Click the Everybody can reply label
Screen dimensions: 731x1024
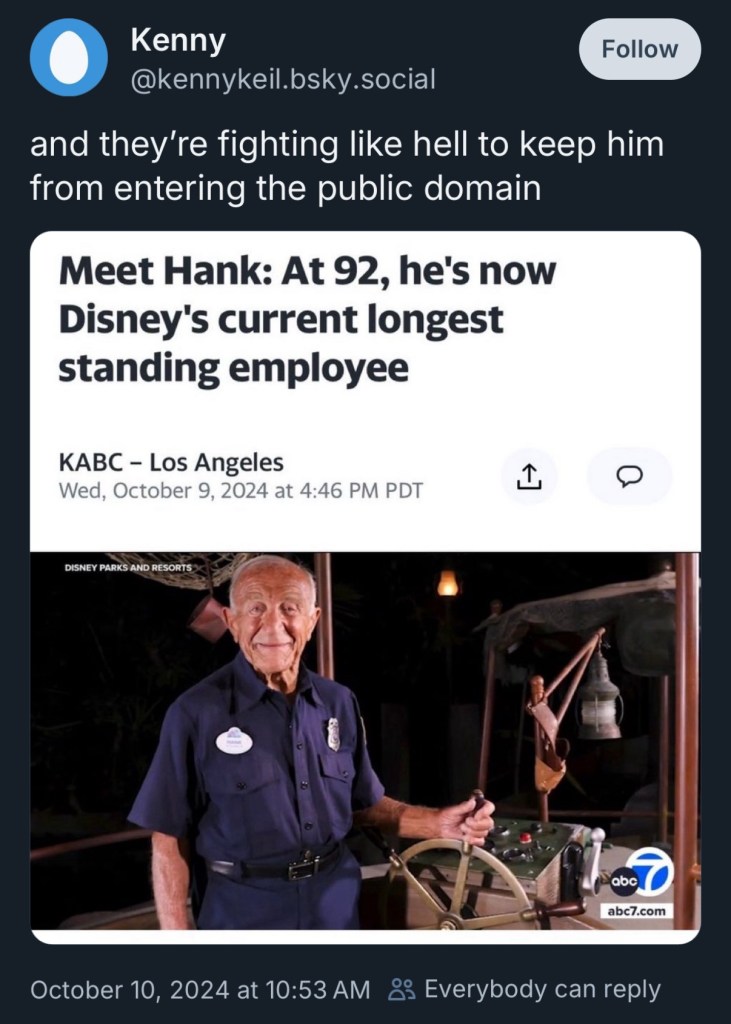pyautogui.click(x=542, y=989)
